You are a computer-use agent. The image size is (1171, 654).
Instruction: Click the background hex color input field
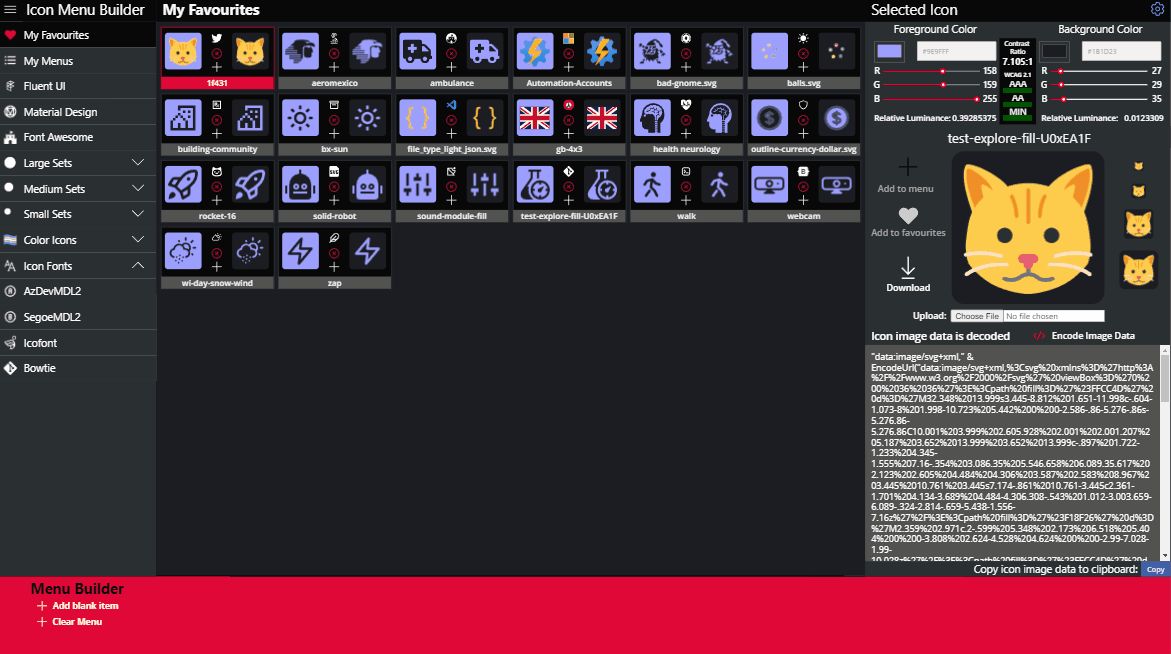[1122, 52]
